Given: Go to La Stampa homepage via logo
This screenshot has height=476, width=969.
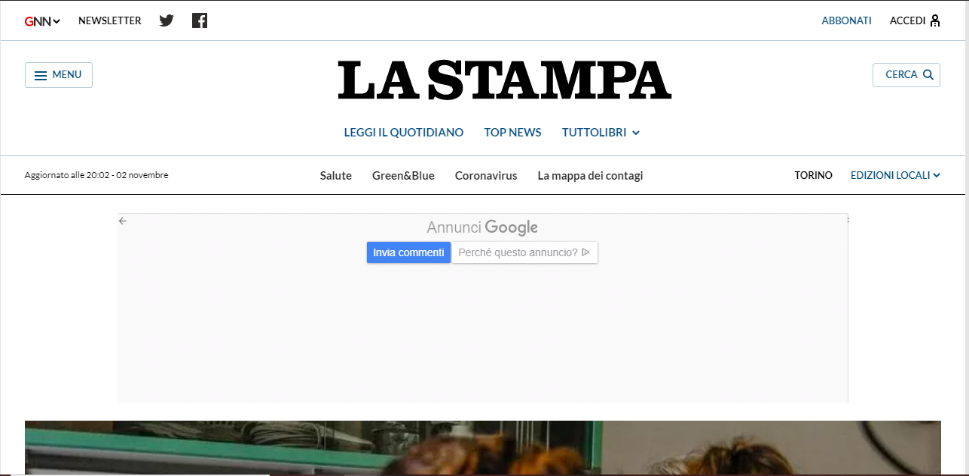Looking at the screenshot, I should click(504, 80).
